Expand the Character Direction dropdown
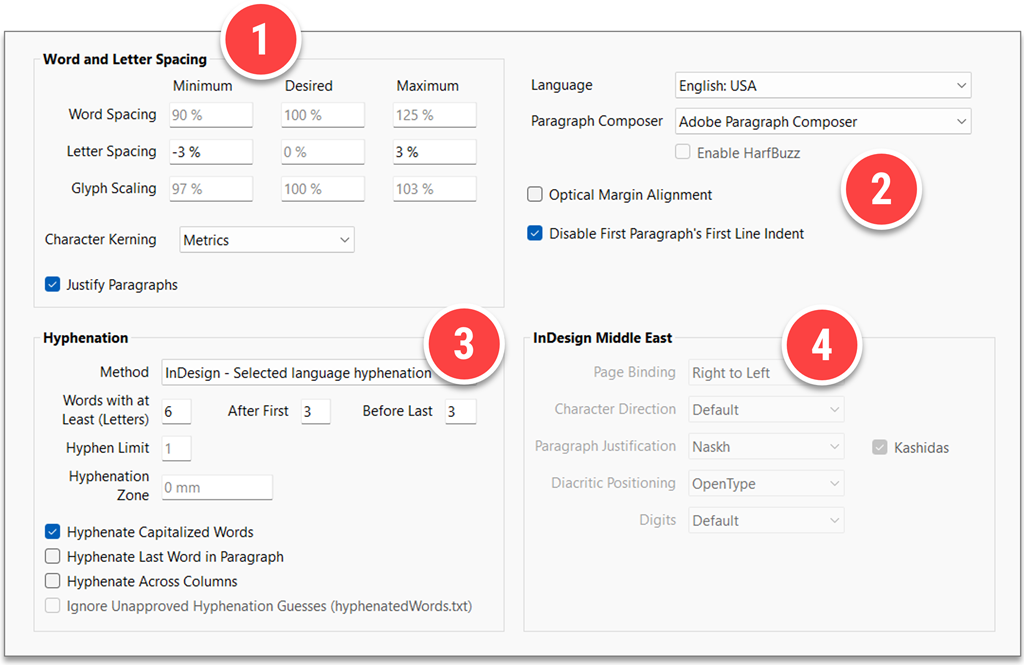Image resolution: width=1024 pixels, height=665 pixels. [766, 410]
